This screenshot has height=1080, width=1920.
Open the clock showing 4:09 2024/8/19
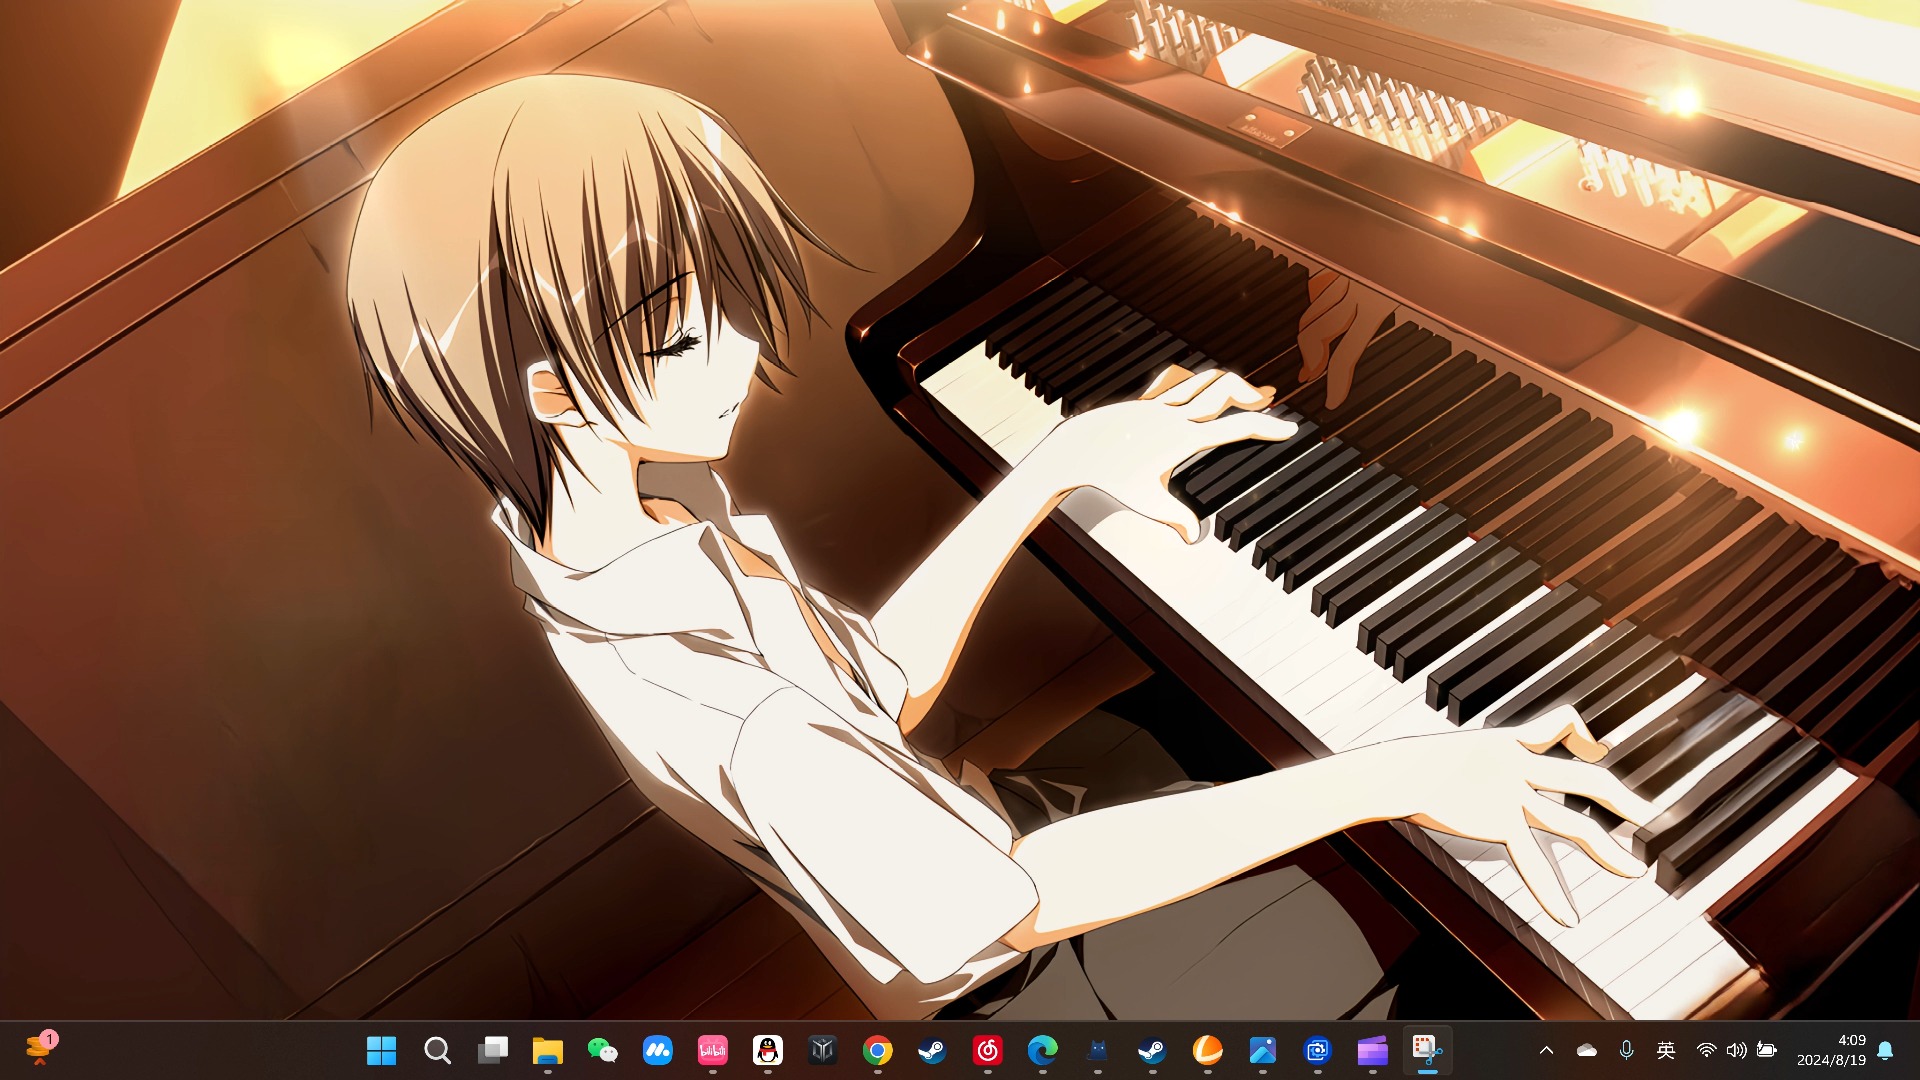point(1831,1050)
